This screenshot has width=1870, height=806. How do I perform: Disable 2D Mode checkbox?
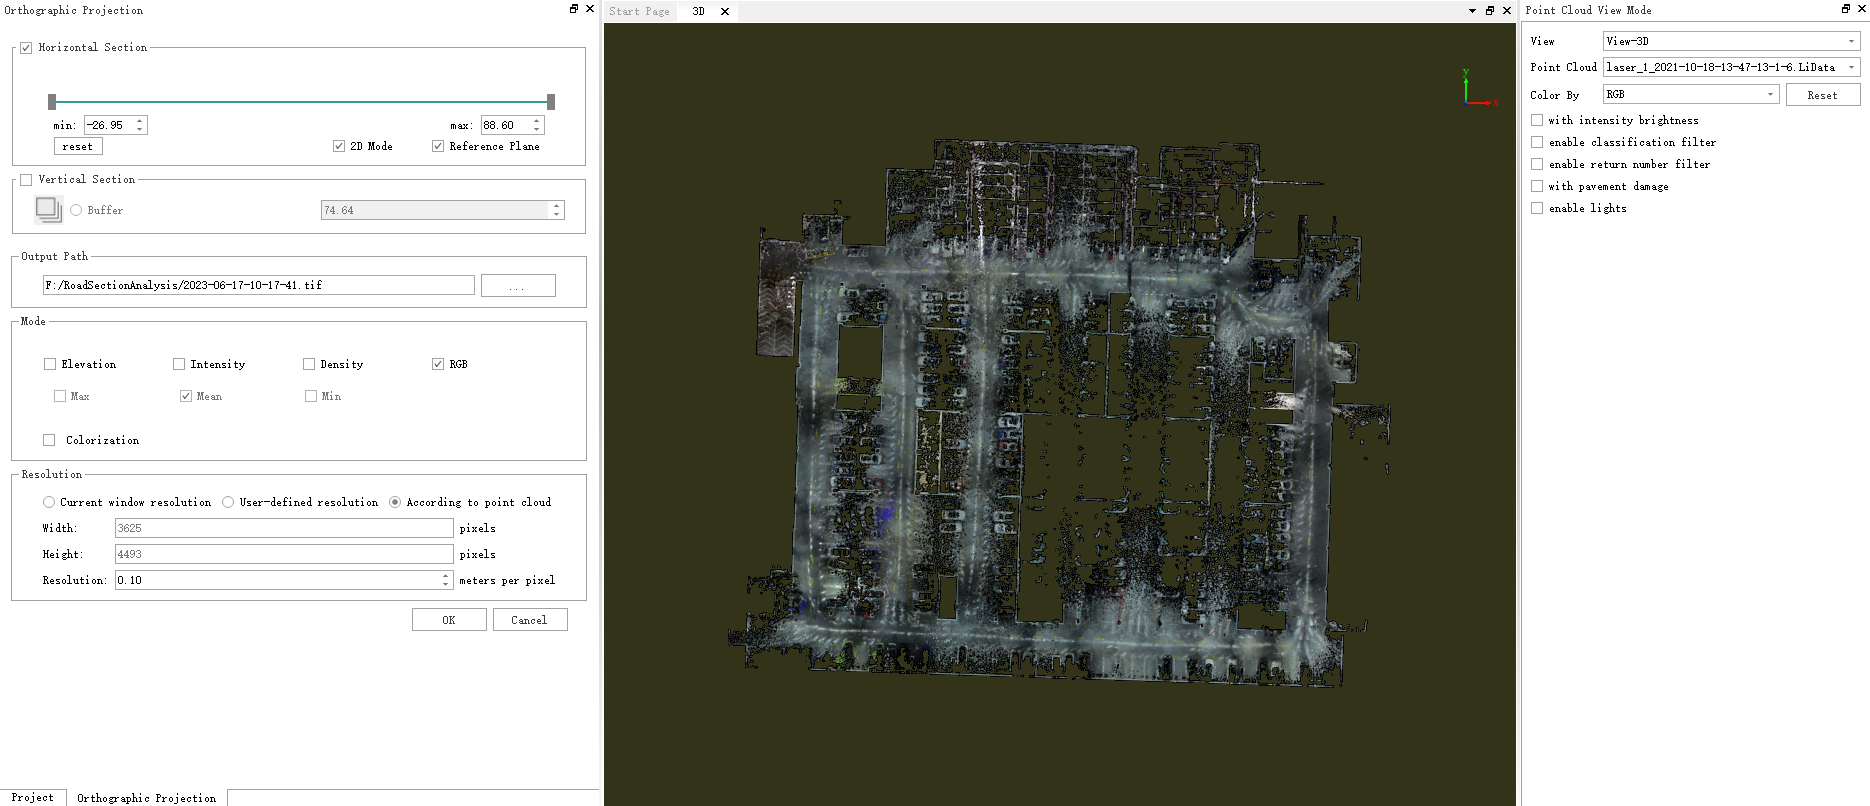[x=339, y=146]
